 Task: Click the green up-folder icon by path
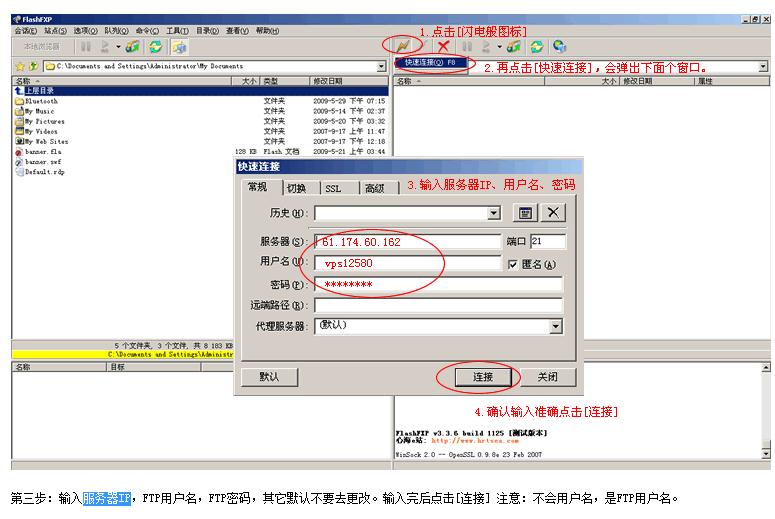(33, 66)
